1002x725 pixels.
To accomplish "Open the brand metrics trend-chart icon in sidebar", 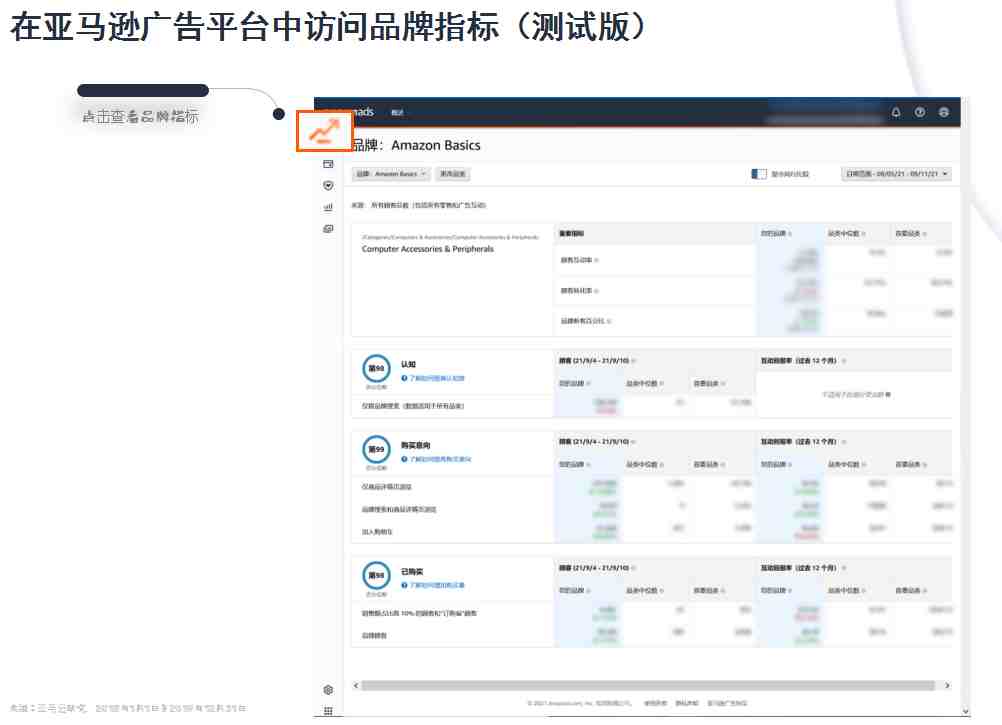I will point(325,131).
